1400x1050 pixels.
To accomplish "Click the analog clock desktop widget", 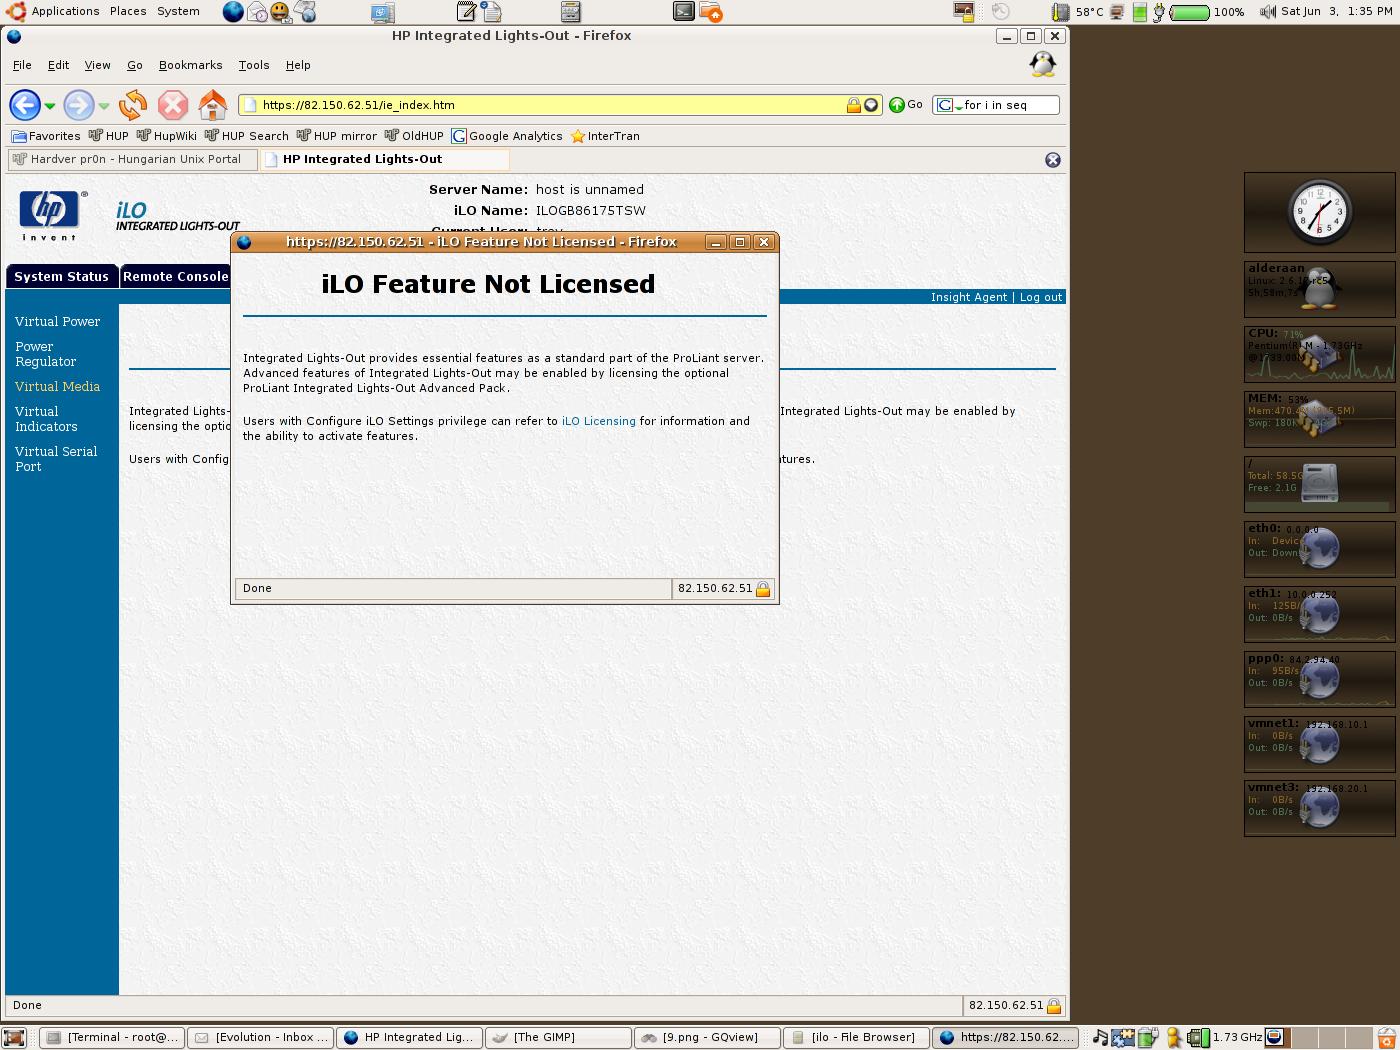I will 1319,212.
